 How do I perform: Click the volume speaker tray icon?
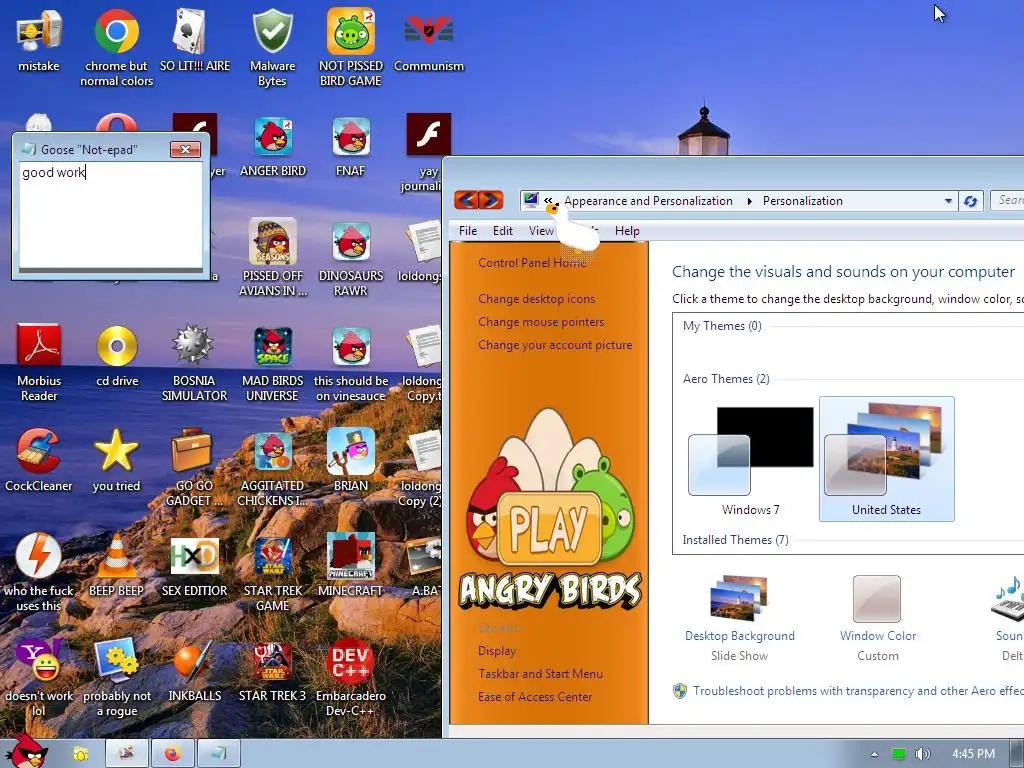tap(922, 754)
